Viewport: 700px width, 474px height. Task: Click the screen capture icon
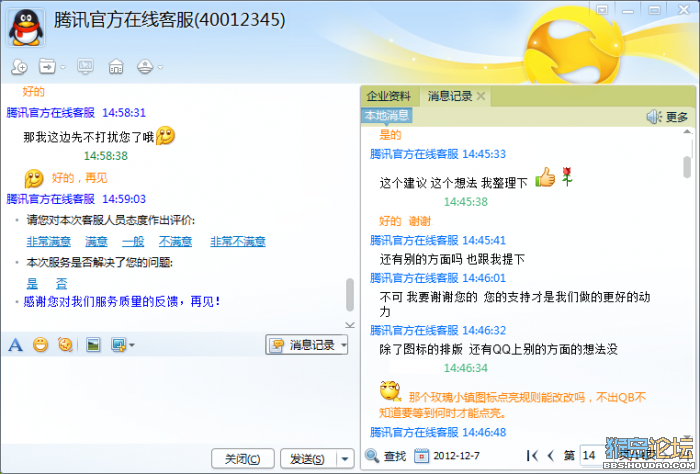pyautogui.click(x=118, y=345)
